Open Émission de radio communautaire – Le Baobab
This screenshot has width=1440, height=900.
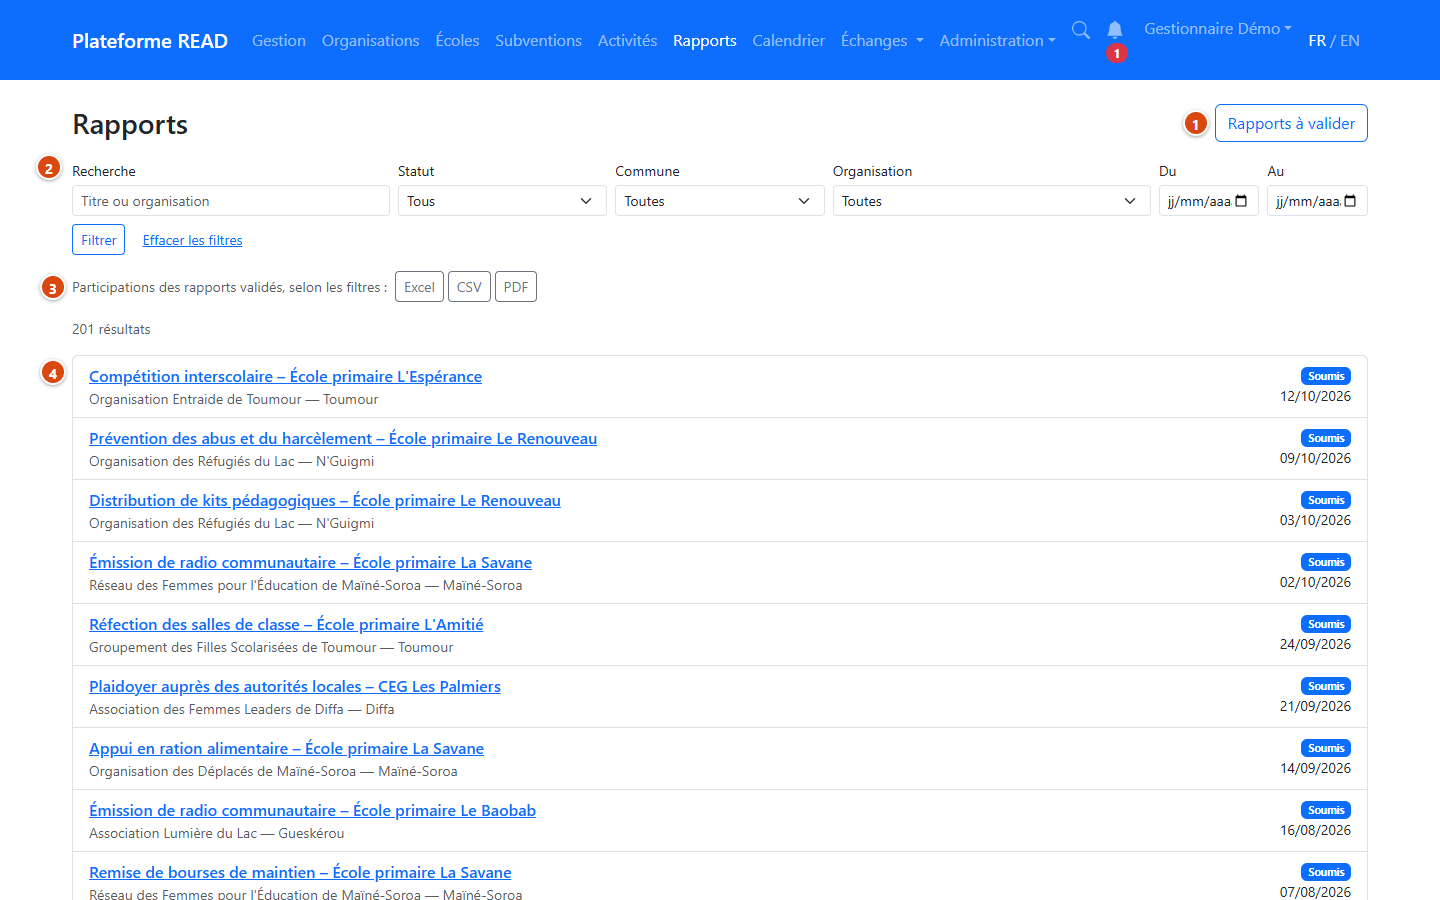[x=312, y=810]
